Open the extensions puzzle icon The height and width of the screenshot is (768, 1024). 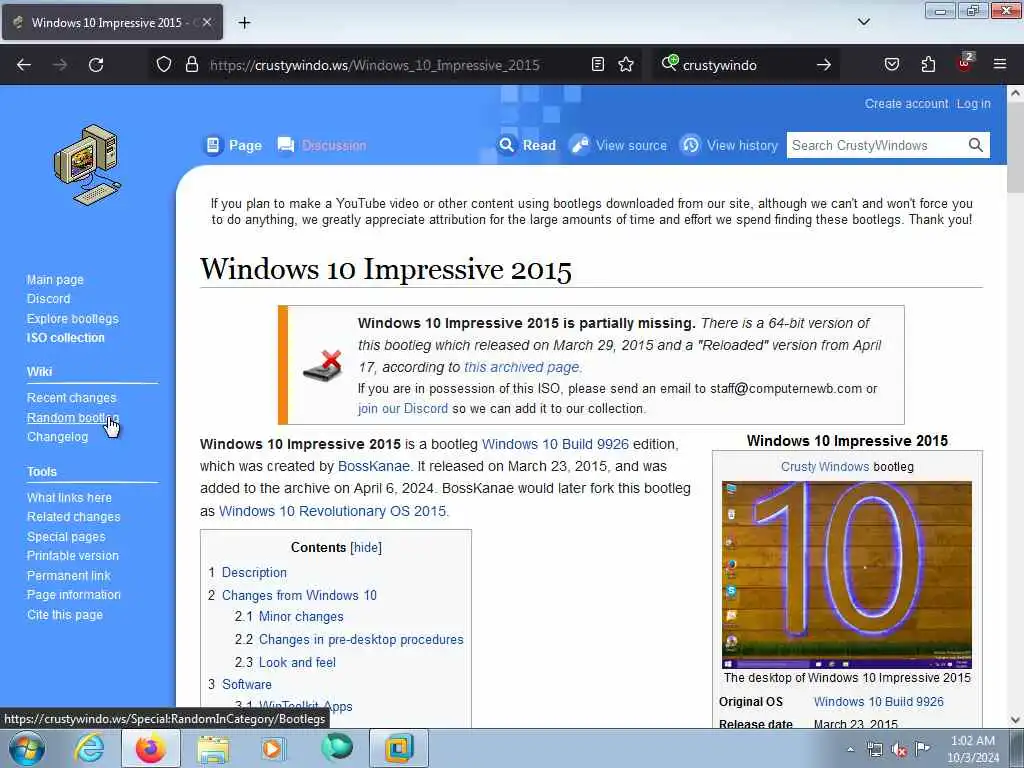(928, 64)
